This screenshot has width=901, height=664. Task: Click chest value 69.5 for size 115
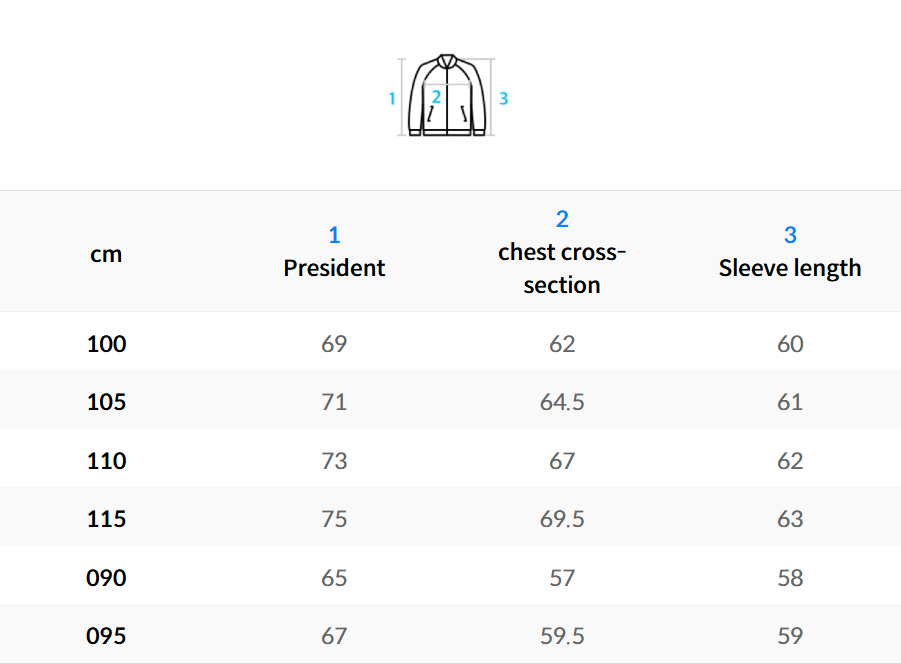[x=562, y=519]
